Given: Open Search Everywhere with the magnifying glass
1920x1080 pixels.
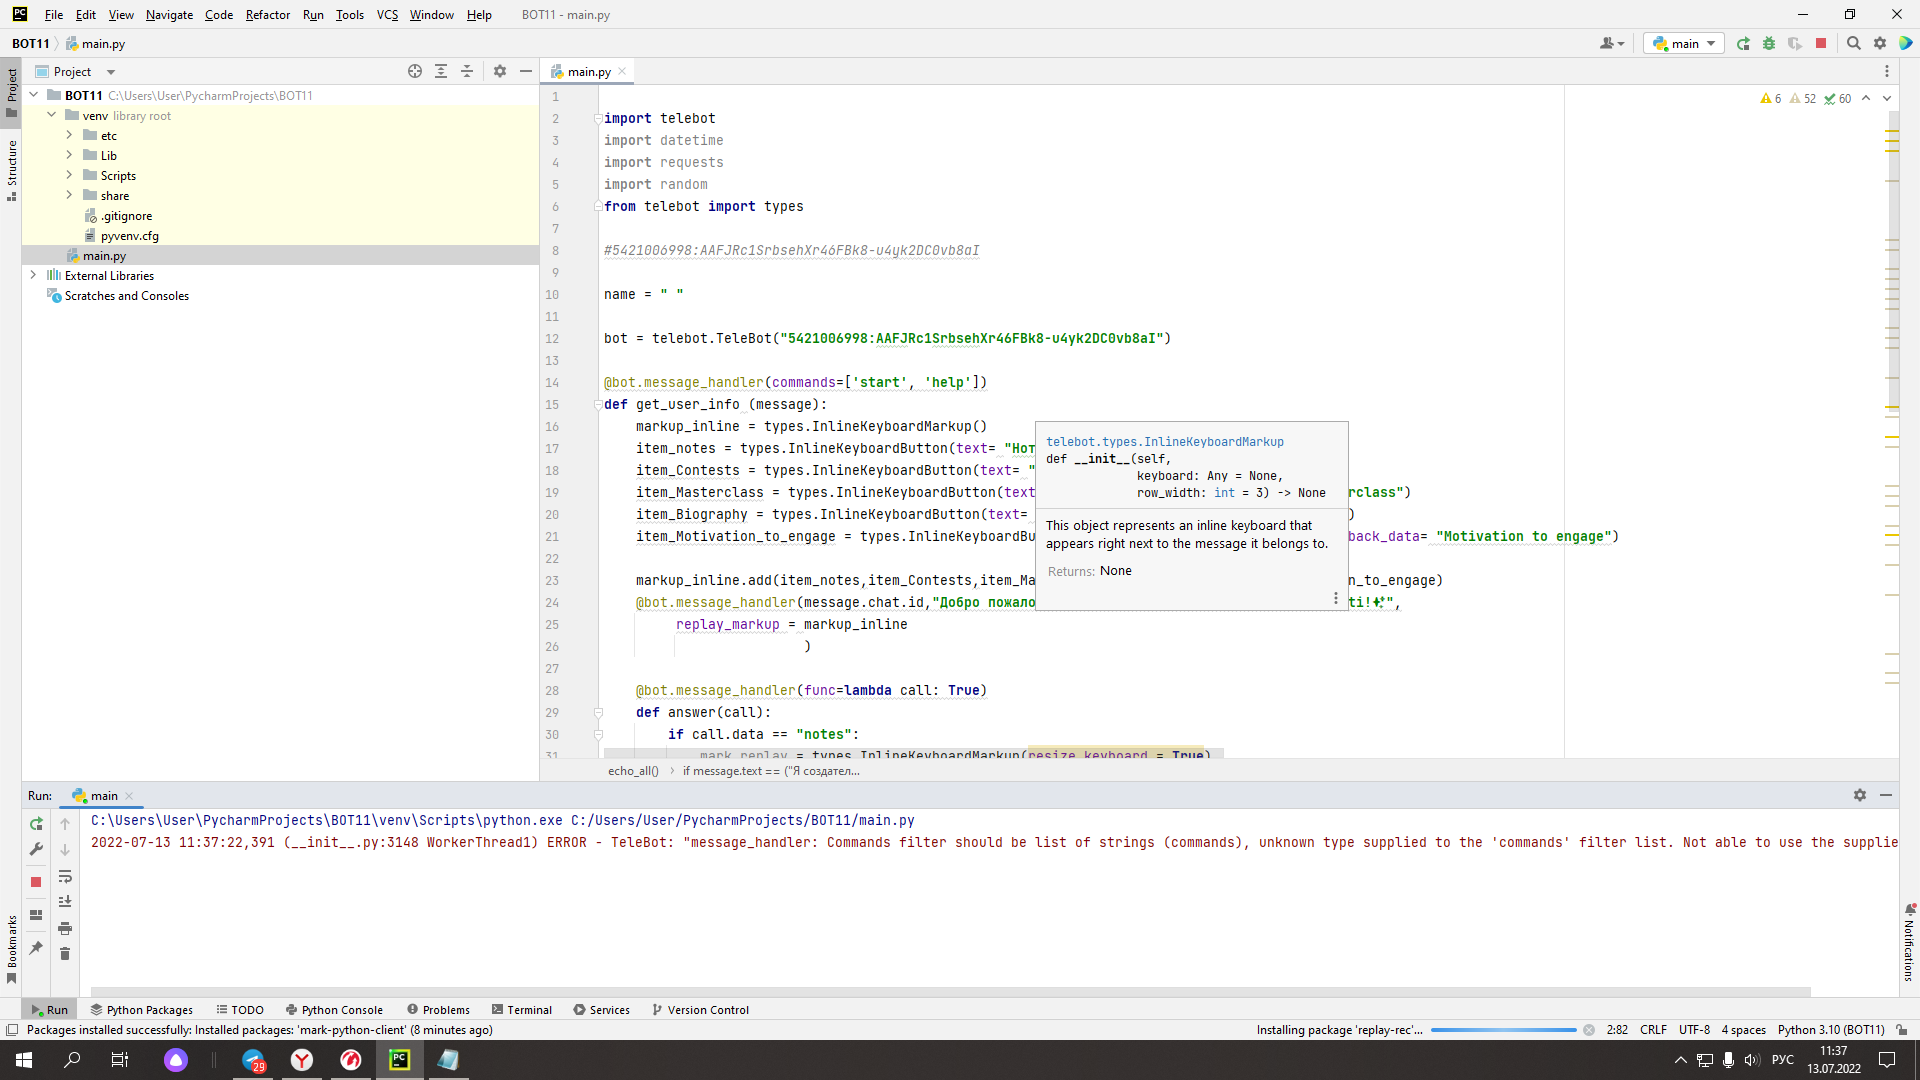Looking at the screenshot, I should pyautogui.click(x=1854, y=43).
